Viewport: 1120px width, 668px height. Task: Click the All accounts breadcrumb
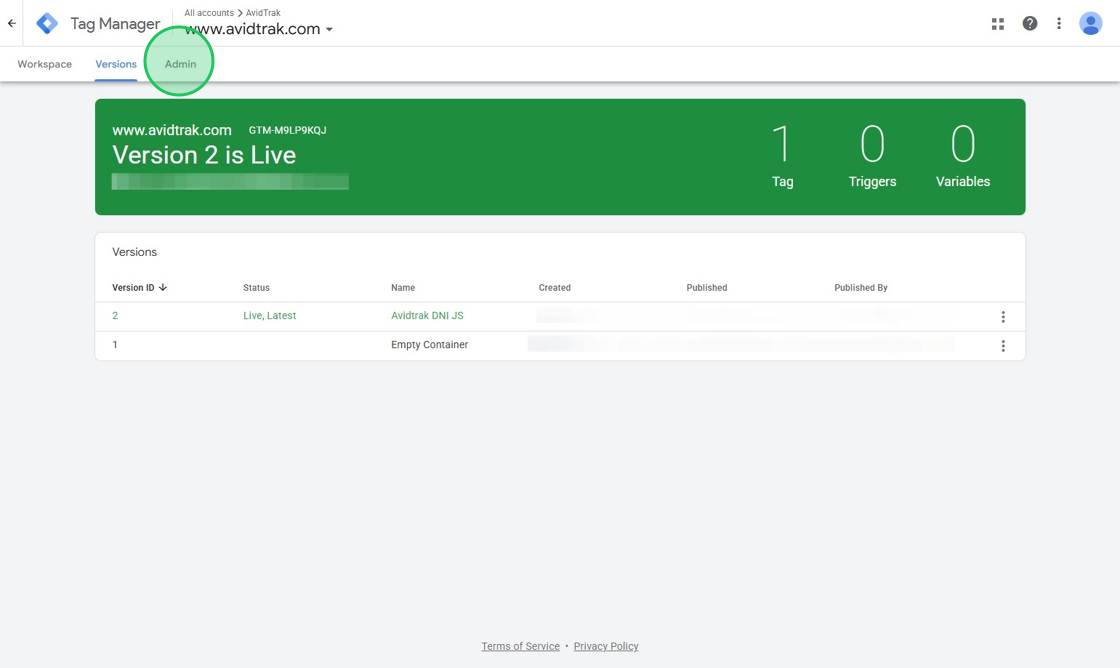click(209, 13)
